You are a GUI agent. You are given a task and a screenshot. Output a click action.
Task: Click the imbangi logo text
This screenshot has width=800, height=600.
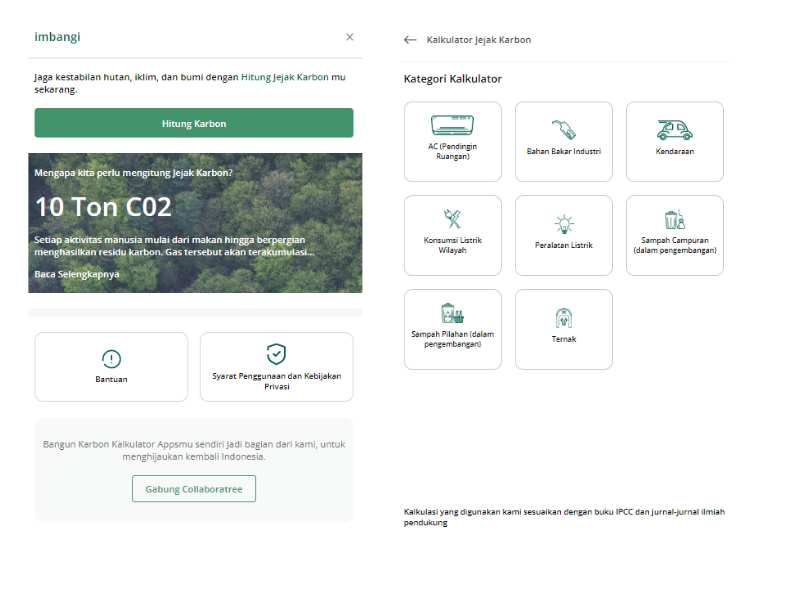pyautogui.click(x=57, y=37)
